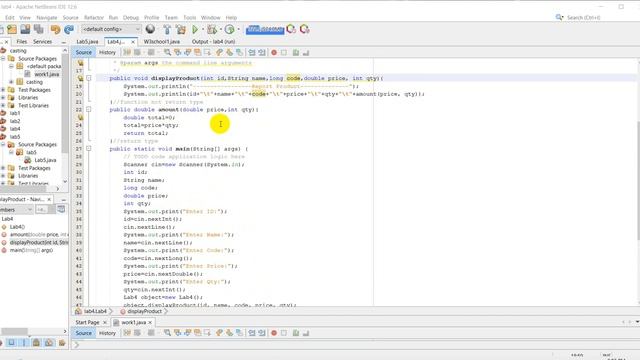Click the lightbulb hint icon on line 23
640x360 pixels.
80,118
